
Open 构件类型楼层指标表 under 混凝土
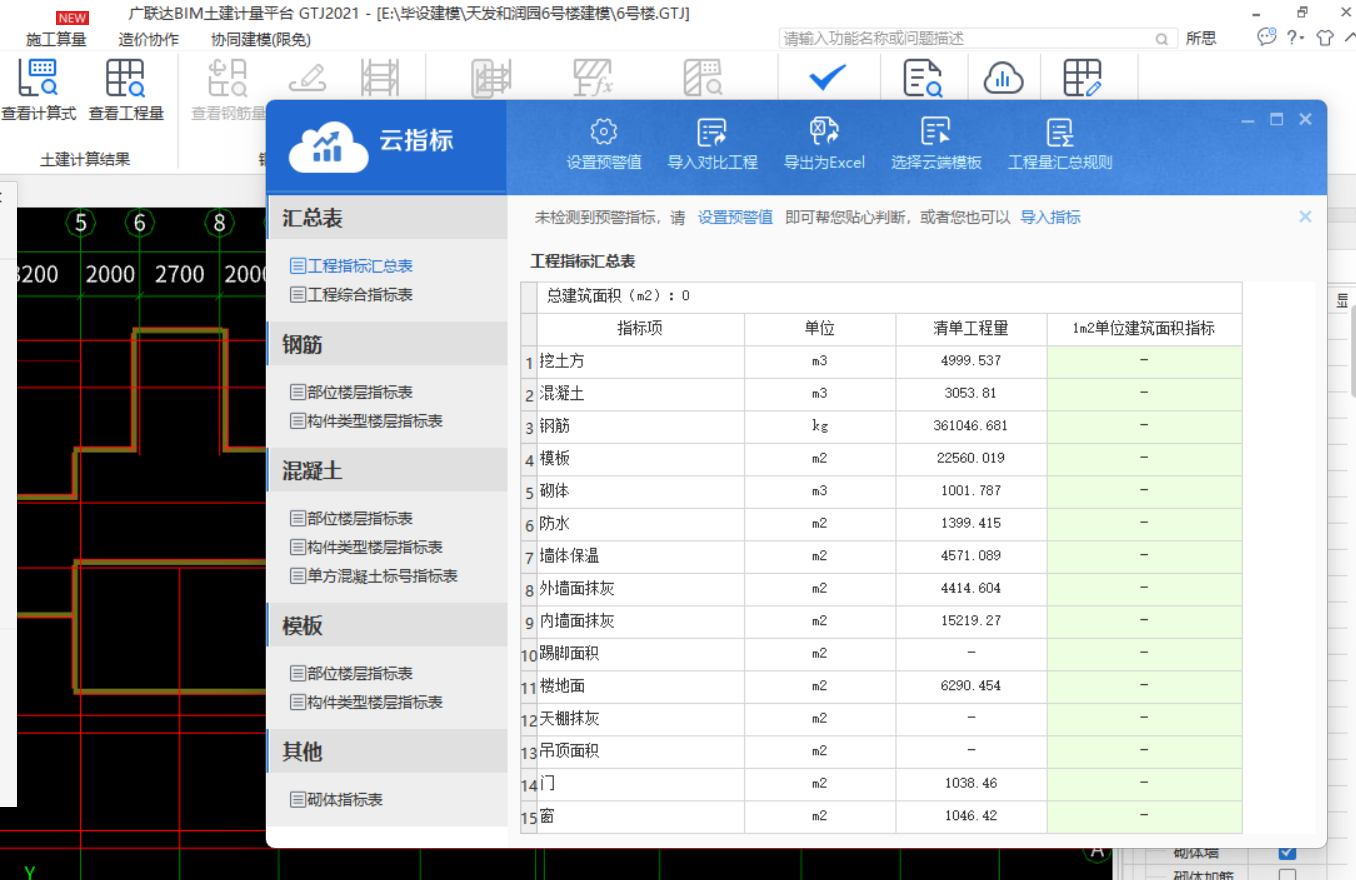tap(366, 547)
